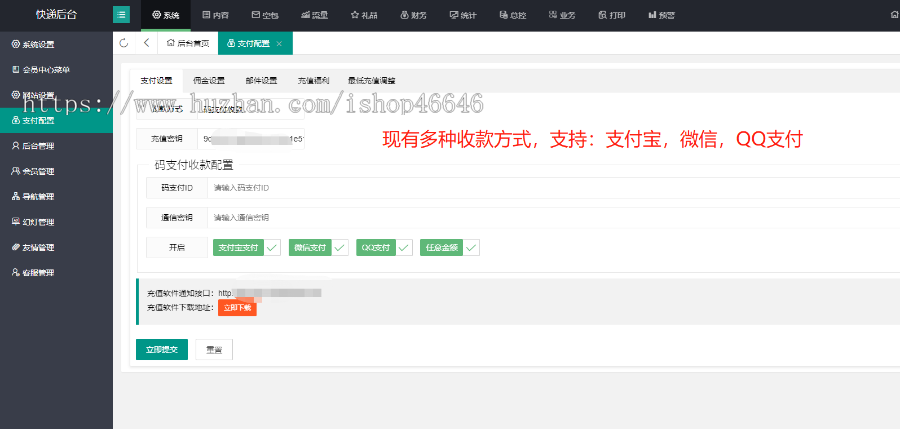This screenshot has height=429, width=900.
Task: Click the refresh icon beside the page tabs
Action: [123, 43]
